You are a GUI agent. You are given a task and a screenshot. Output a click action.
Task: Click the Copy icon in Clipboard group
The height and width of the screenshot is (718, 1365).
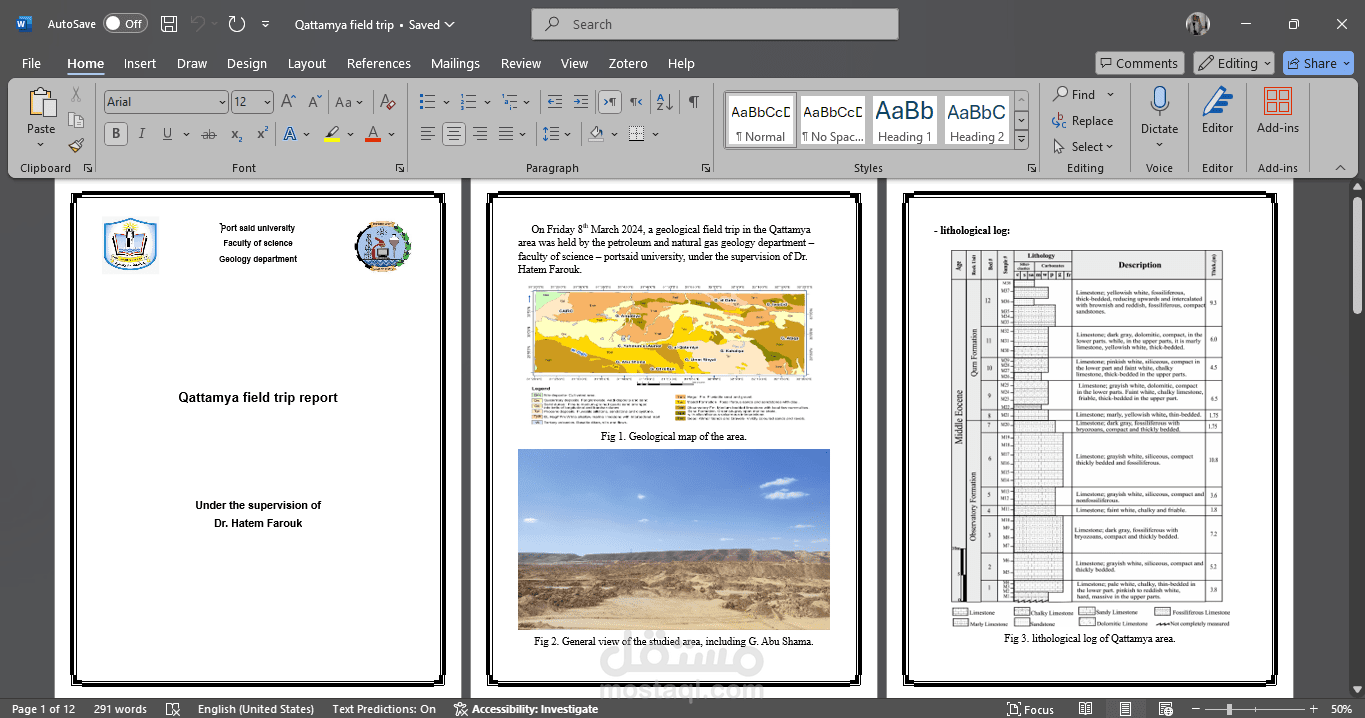(76, 120)
